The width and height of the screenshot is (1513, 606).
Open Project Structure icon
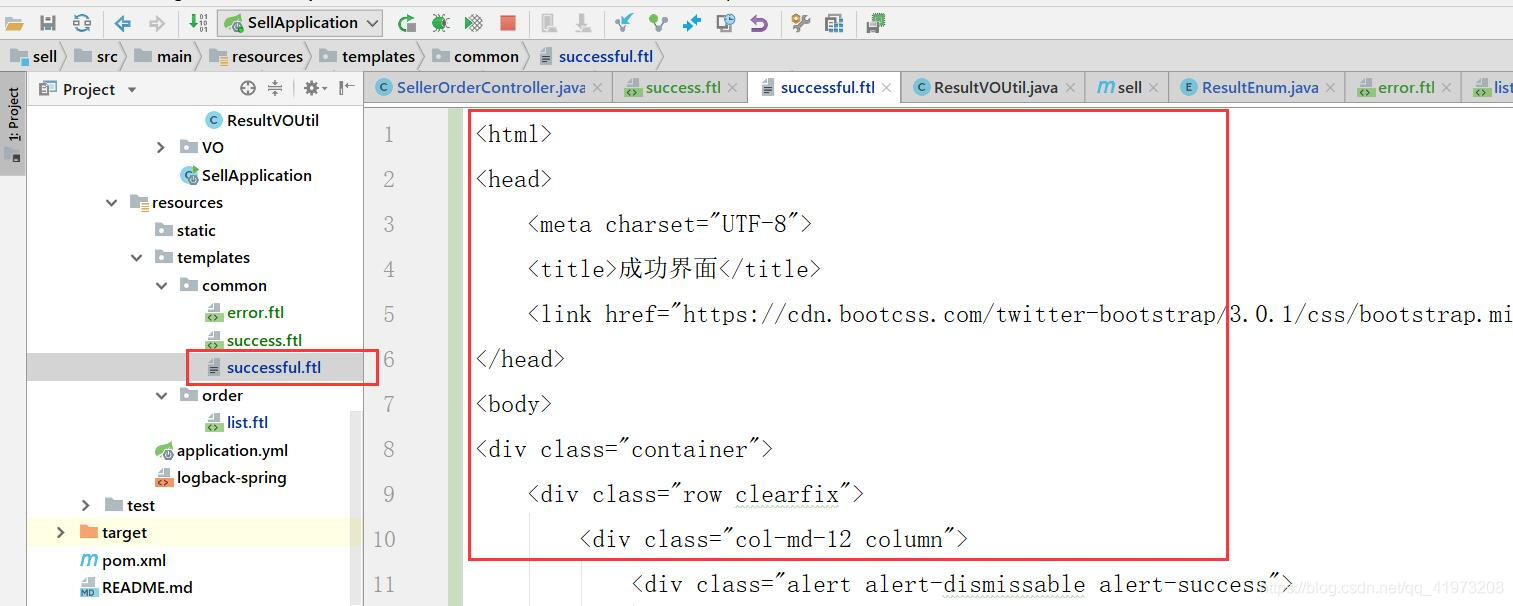click(834, 23)
